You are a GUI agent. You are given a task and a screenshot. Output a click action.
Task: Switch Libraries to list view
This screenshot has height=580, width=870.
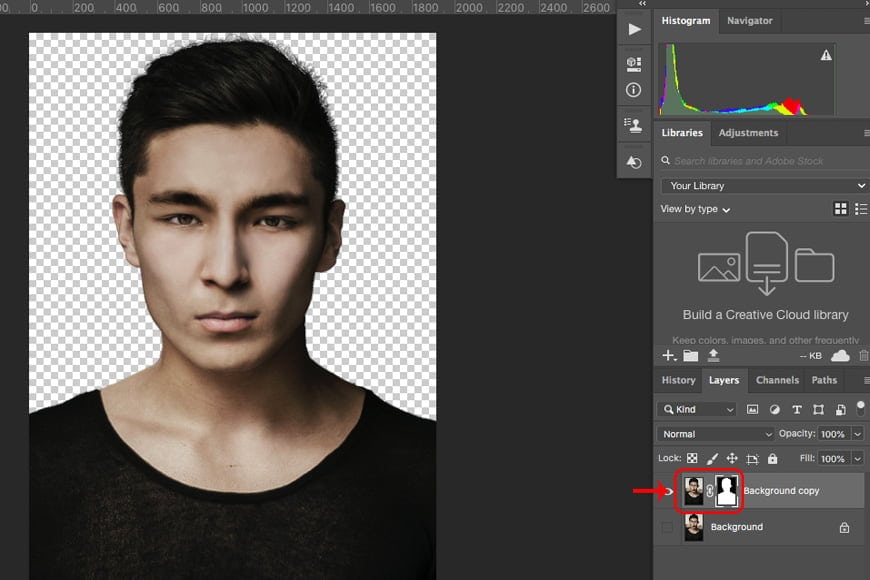(x=861, y=209)
